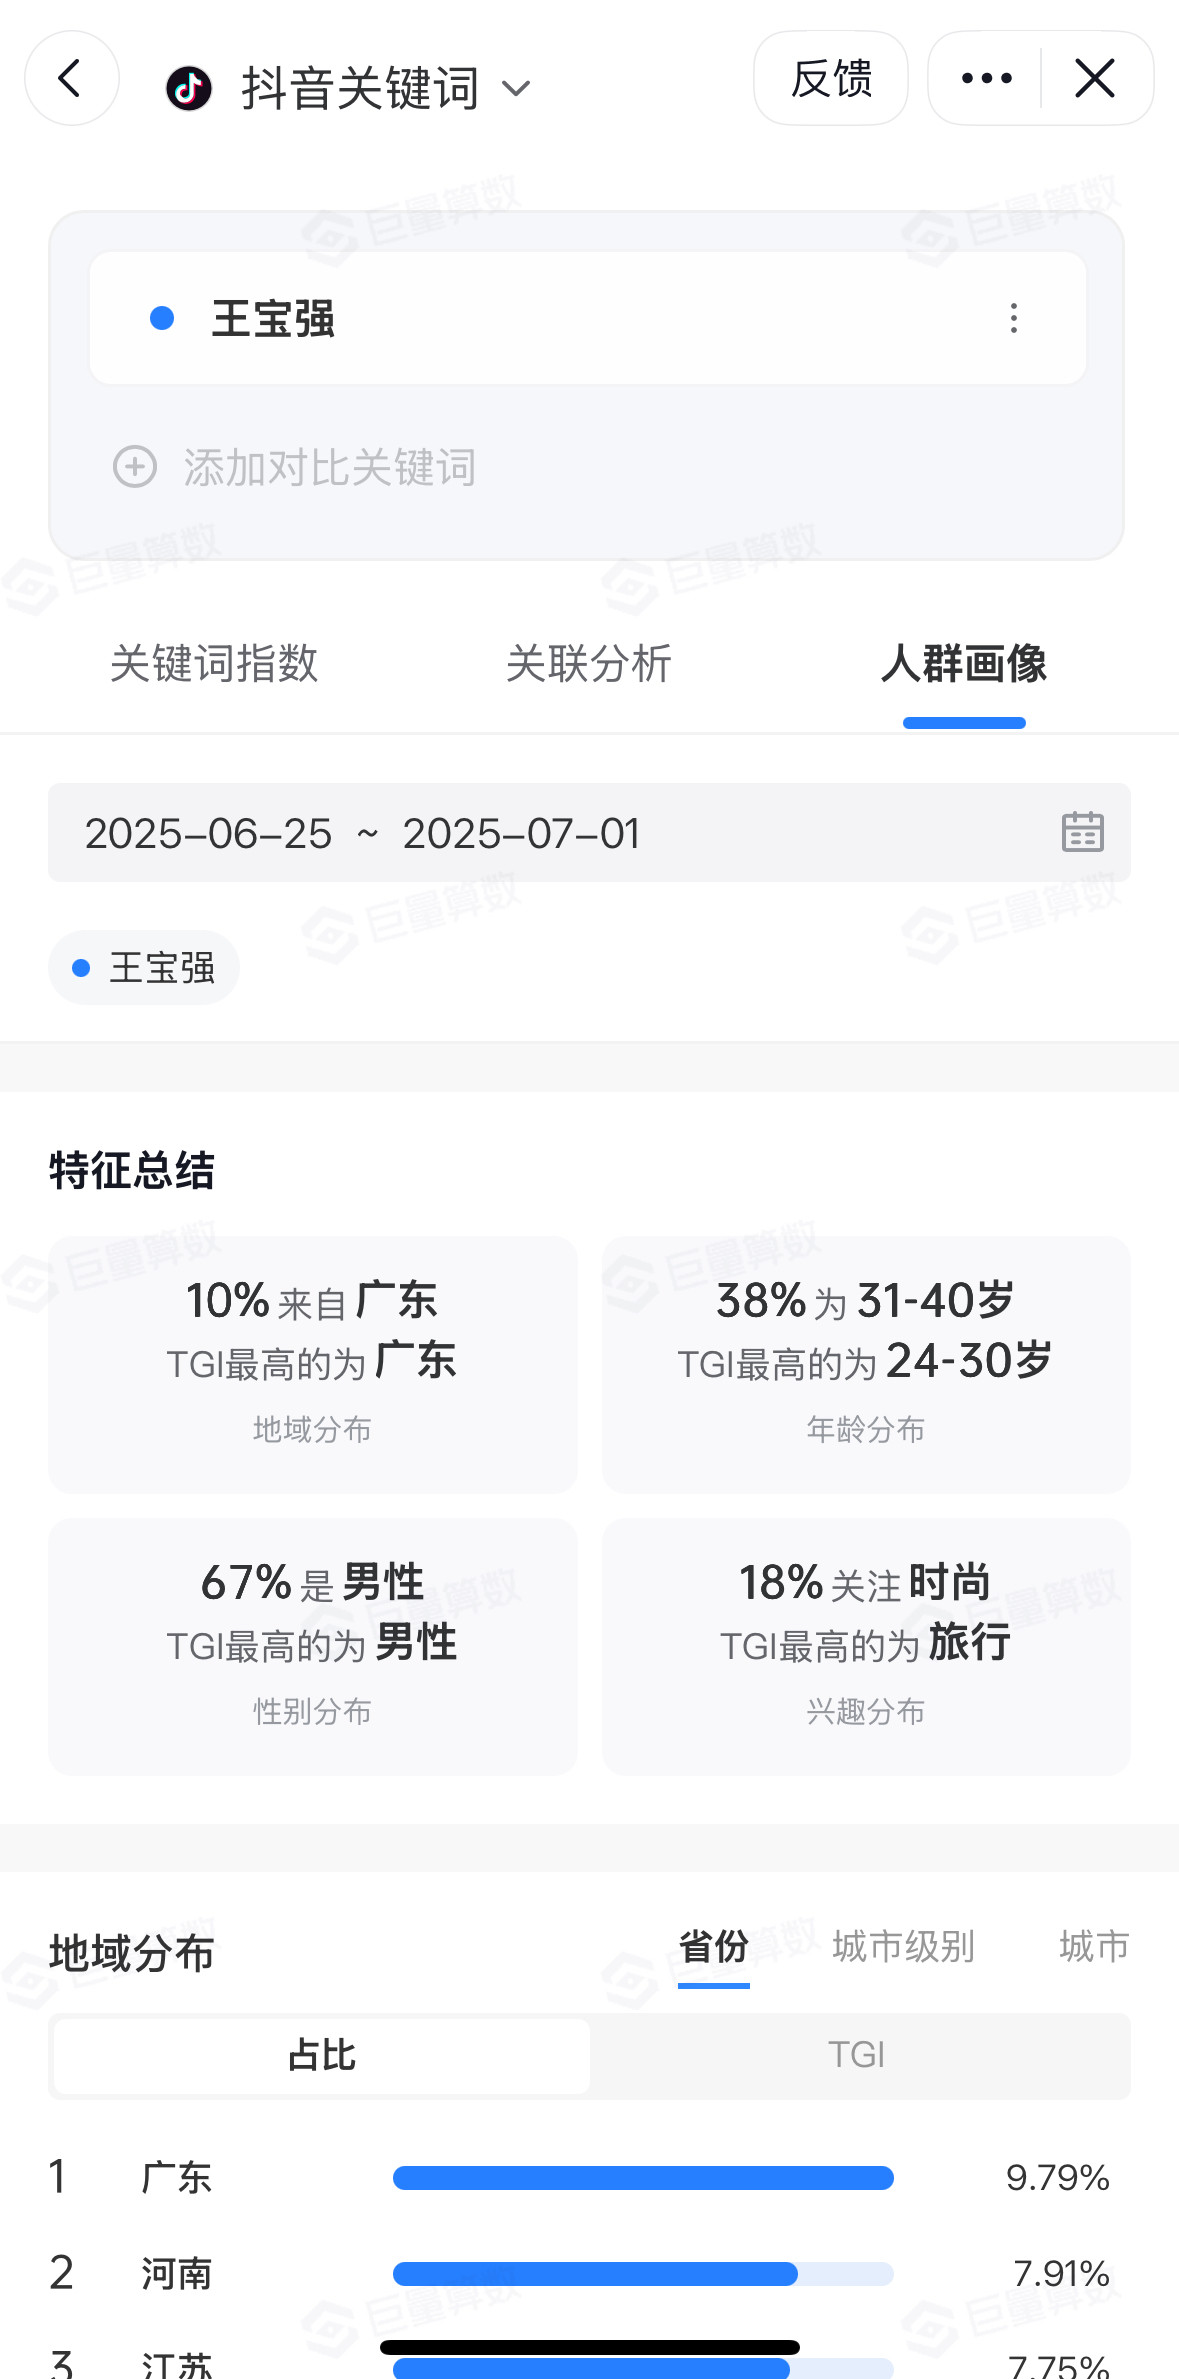The width and height of the screenshot is (1179, 2379).
Task: Open the three-dot more menu
Action: [986, 78]
